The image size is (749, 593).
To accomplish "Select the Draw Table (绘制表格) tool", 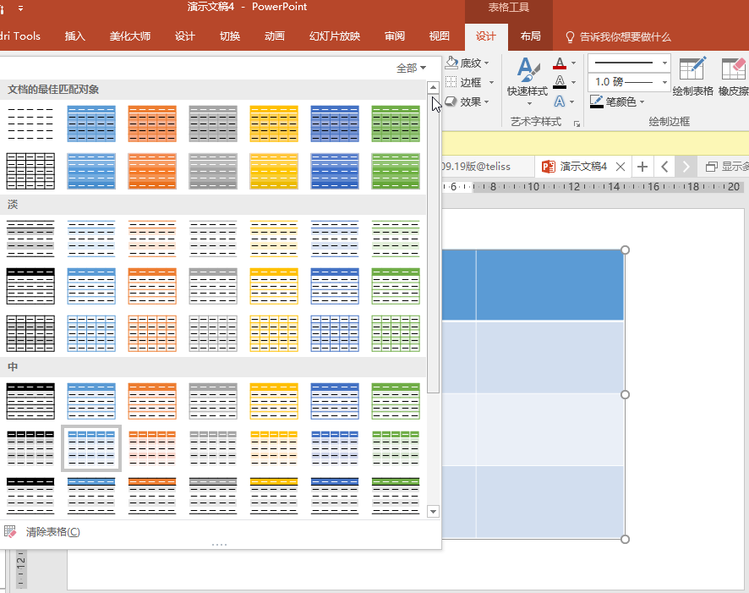I will coord(693,76).
